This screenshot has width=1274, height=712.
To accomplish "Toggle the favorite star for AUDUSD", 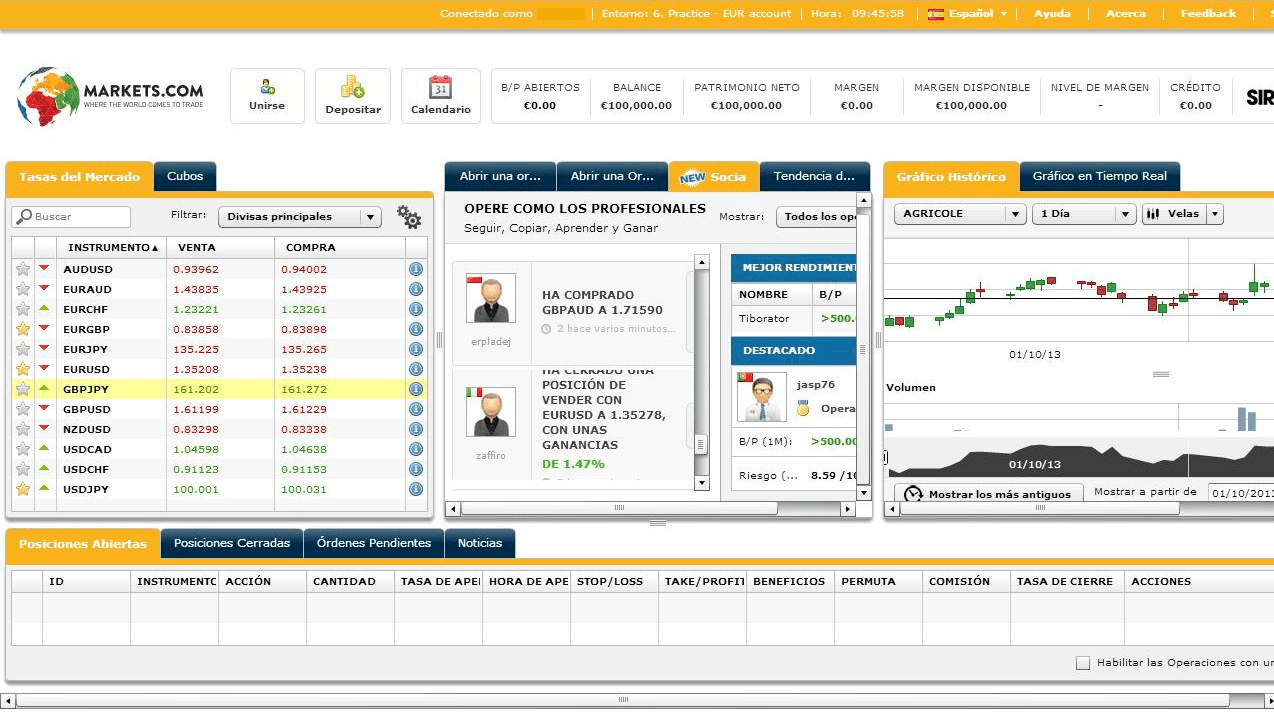I will click(x=23, y=269).
